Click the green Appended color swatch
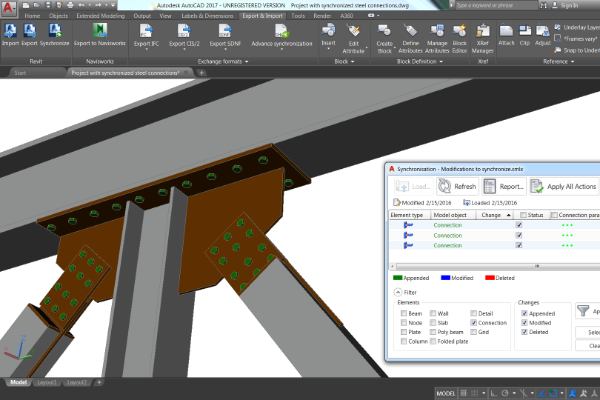This screenshot has height=400, width=600. coord(398,278)
